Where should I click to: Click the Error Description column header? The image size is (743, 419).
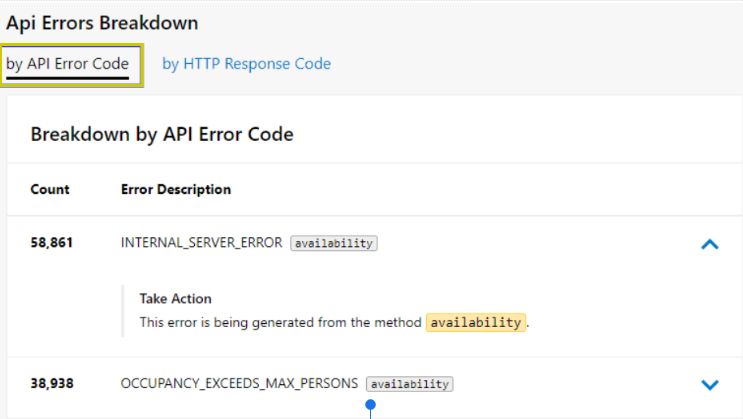(x=176, y=189)
